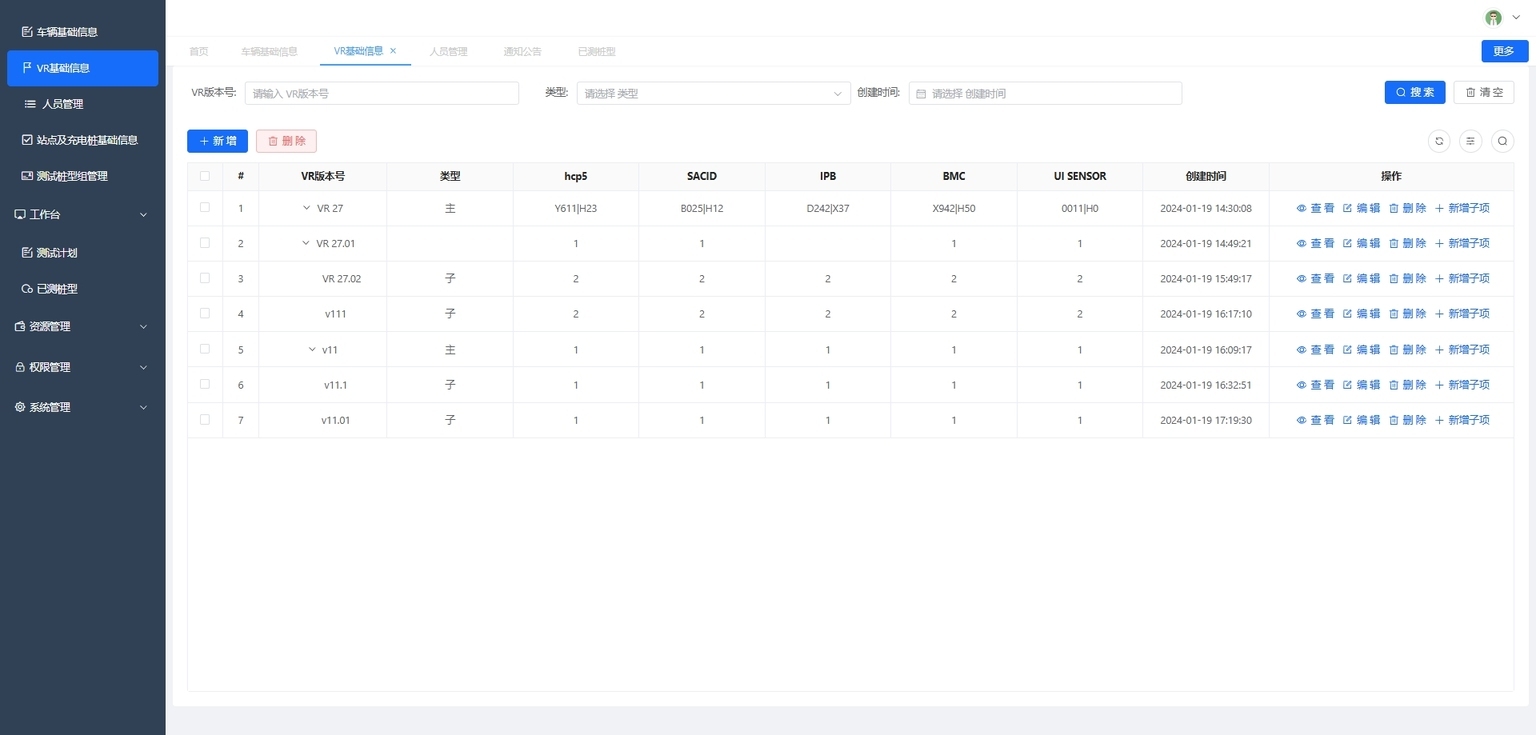Select the checkbox for row v11.1
Screen dimensions: 1536x735
(x=205, y=383)
